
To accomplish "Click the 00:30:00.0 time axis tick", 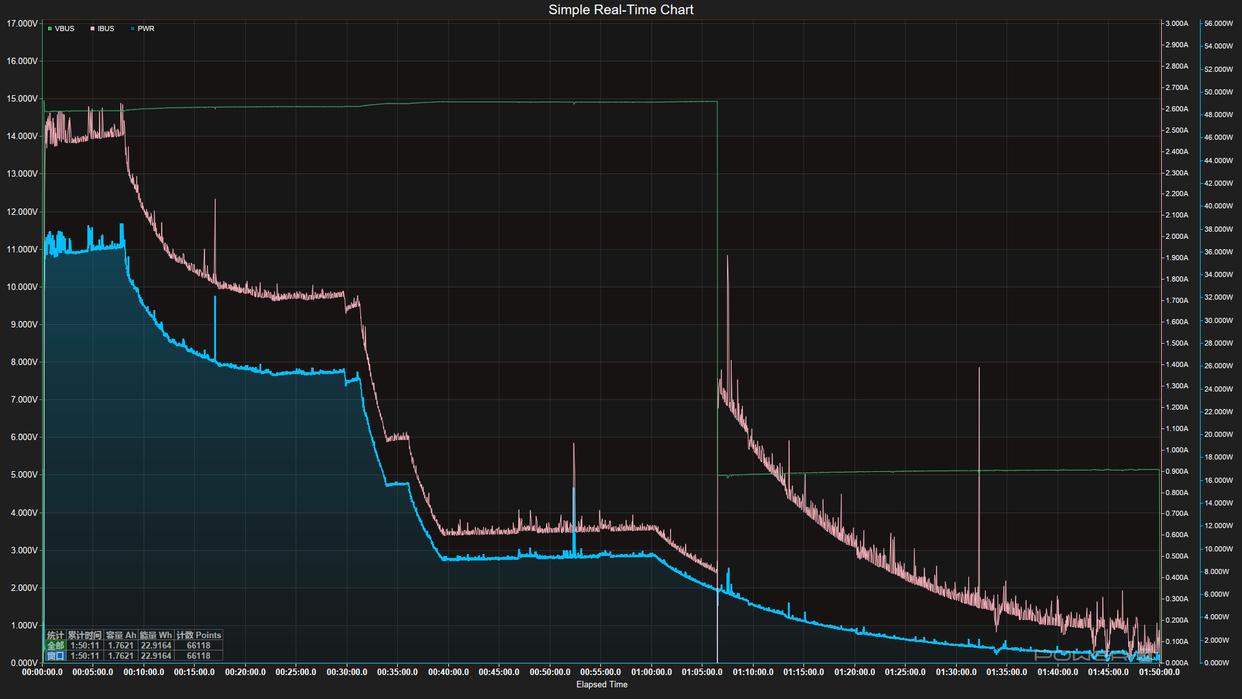I will pyautogui.click(x=347, y=673).
